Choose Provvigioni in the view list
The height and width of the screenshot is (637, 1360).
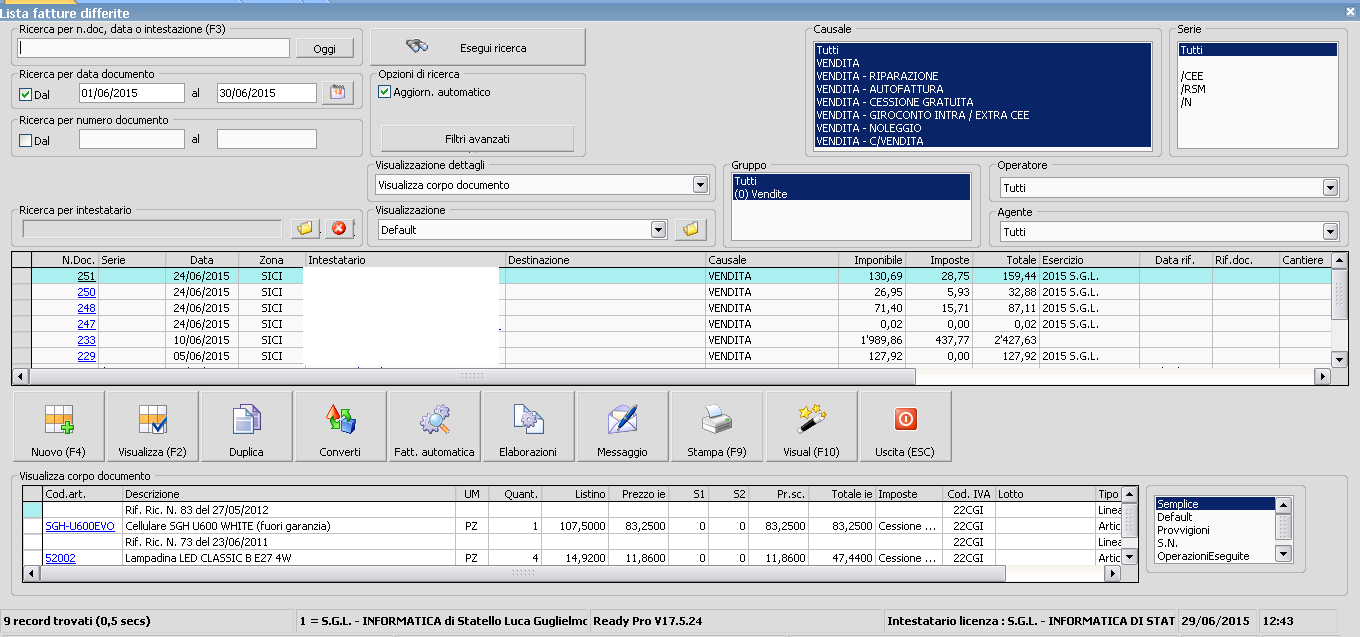coord(1183,530)
